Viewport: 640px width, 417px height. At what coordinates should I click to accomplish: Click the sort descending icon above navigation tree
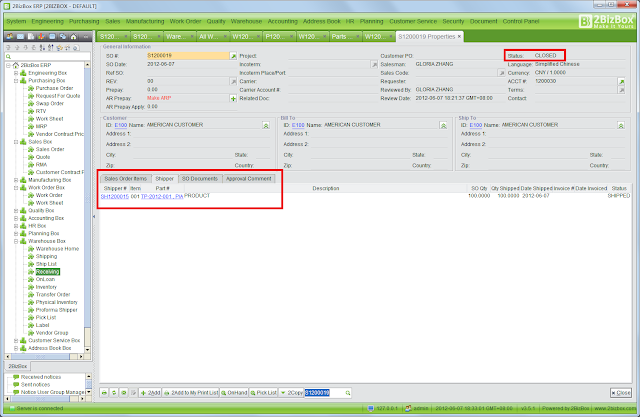(51, 48)
